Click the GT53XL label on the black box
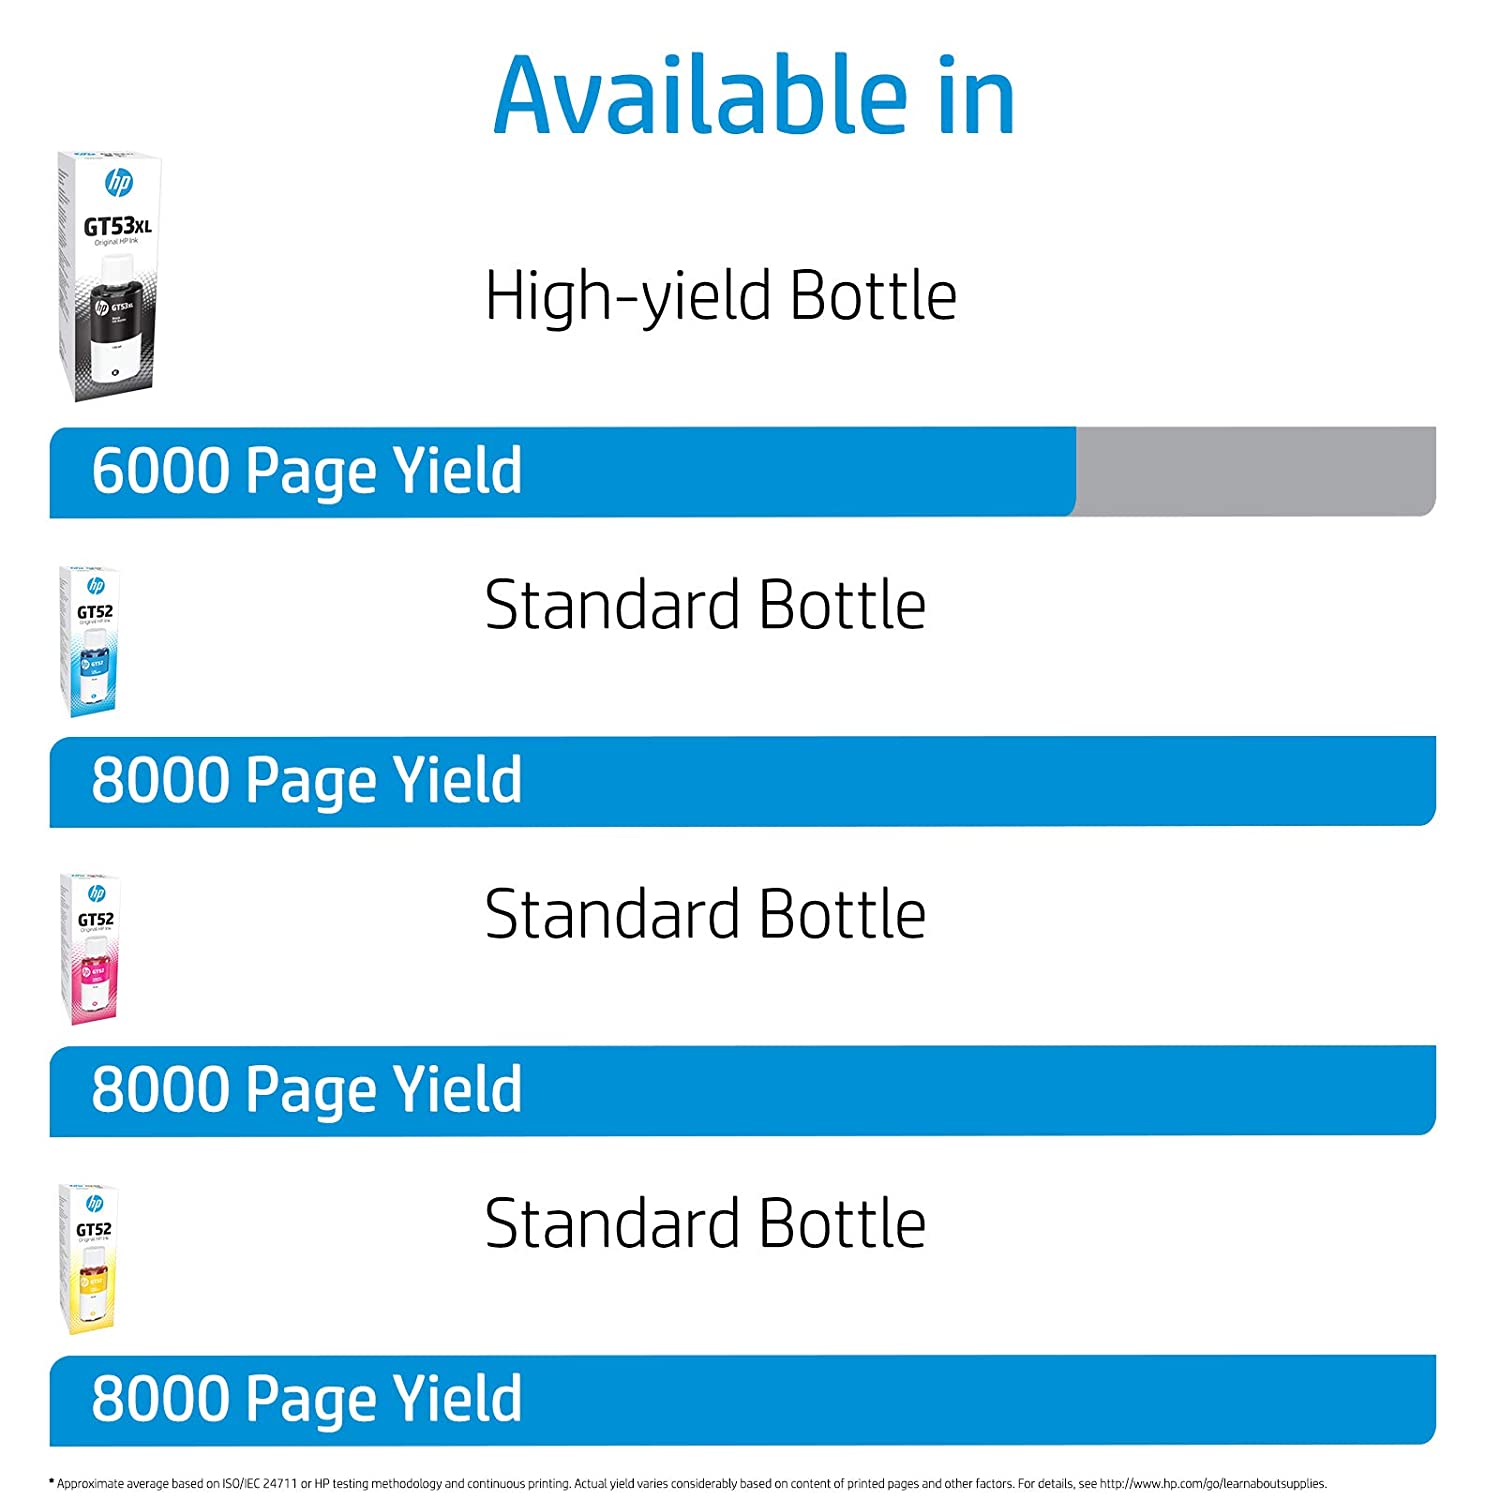 click(x=117, y=227)
